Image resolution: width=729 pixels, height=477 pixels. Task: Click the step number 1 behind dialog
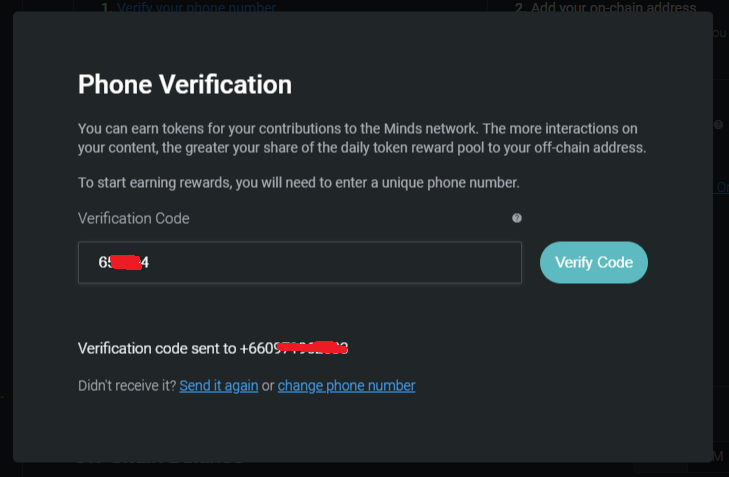click(104, 7)
